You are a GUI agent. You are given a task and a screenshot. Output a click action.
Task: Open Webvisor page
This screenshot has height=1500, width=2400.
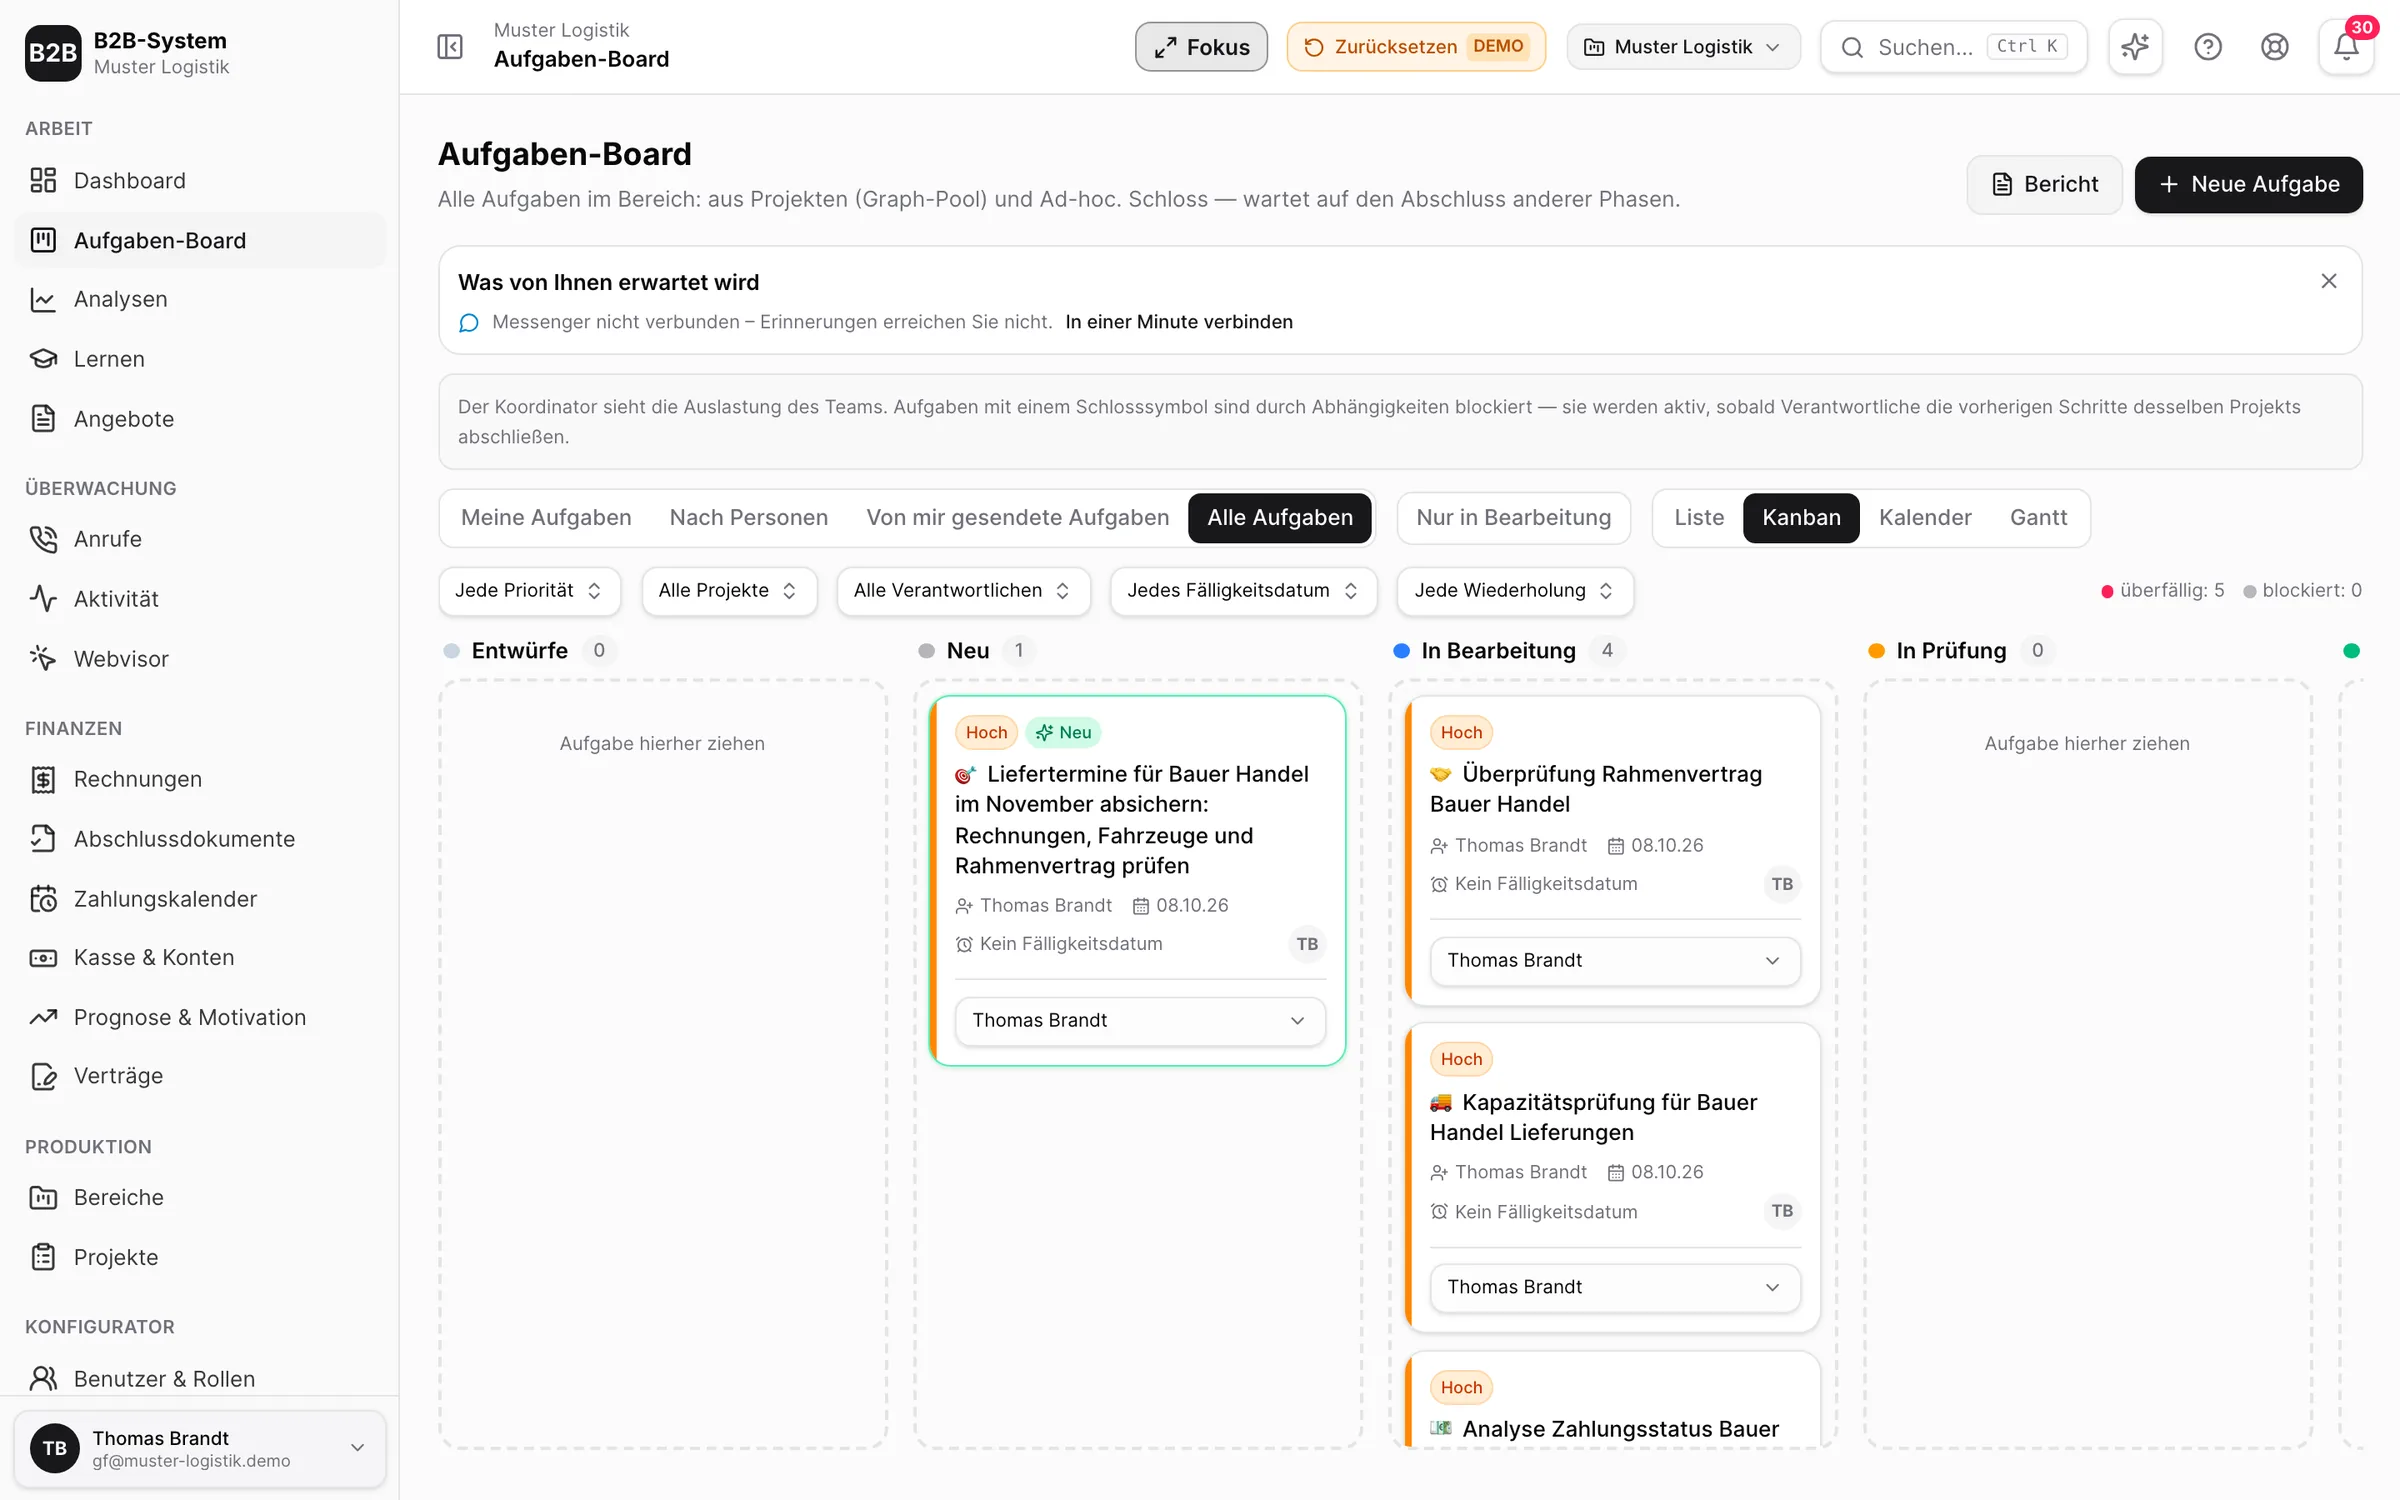pos(200,659)
